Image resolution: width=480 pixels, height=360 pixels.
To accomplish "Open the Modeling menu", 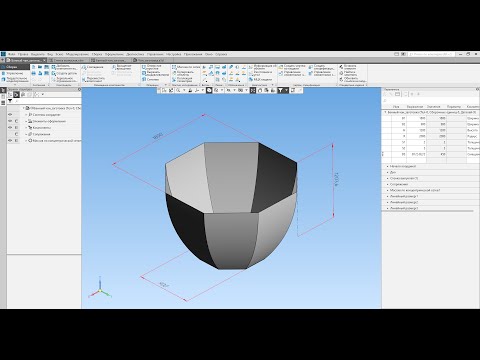I will (77, 54).
